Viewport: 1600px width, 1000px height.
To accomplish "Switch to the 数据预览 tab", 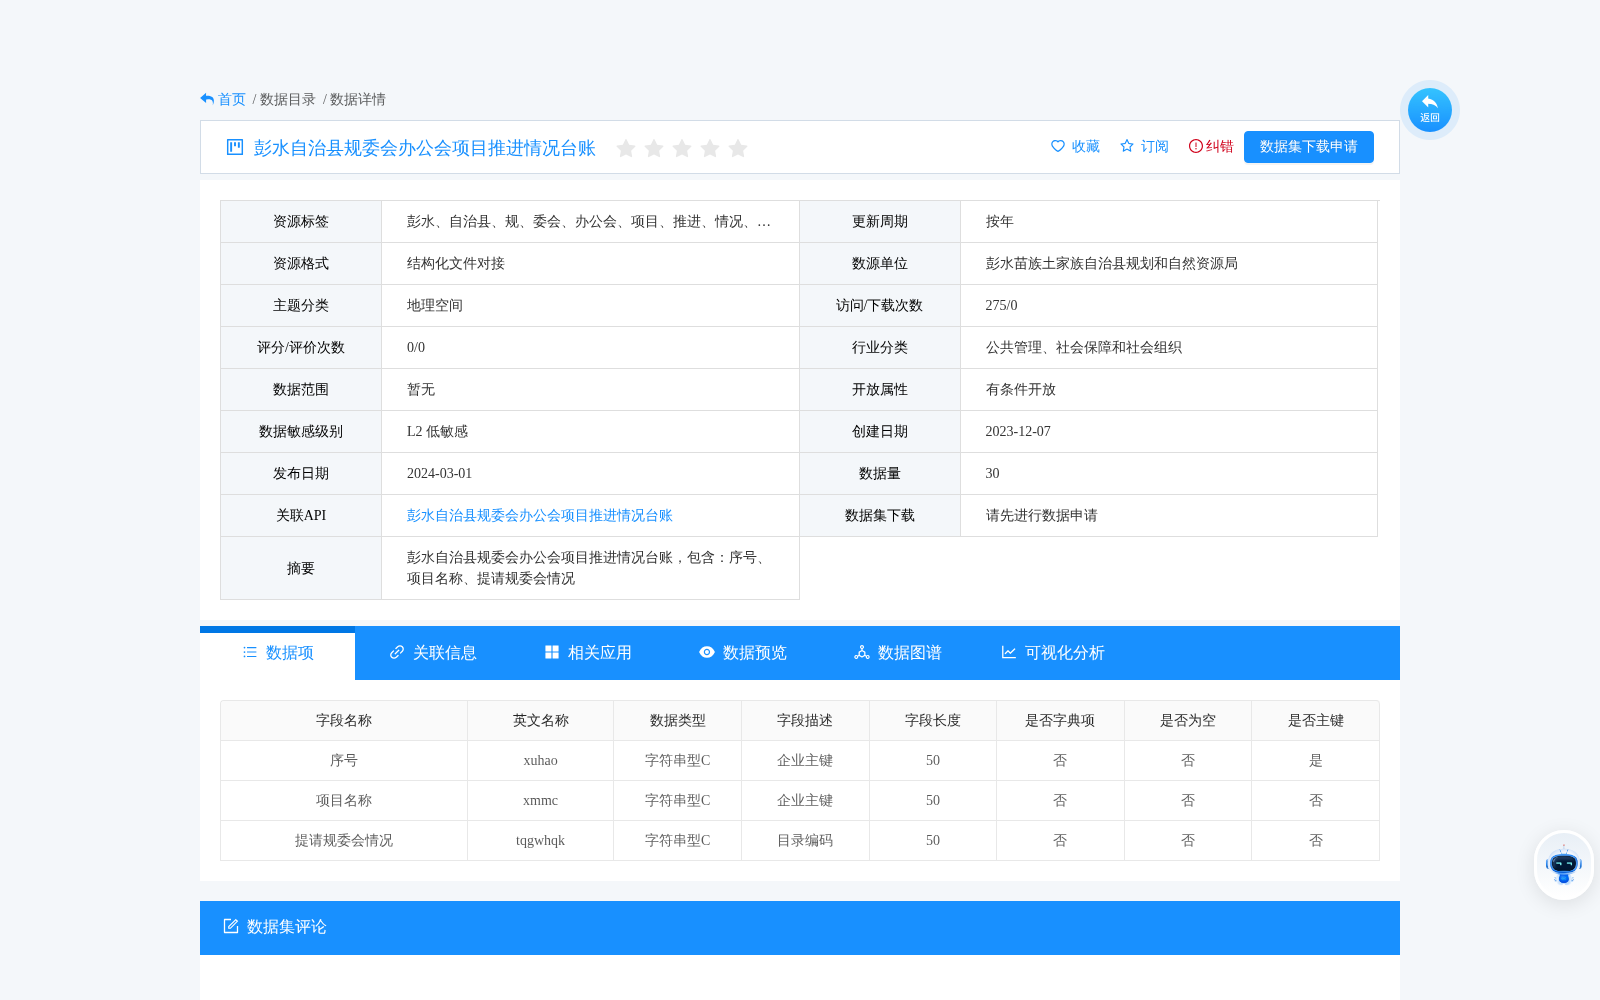I will [x=743, y=653].
